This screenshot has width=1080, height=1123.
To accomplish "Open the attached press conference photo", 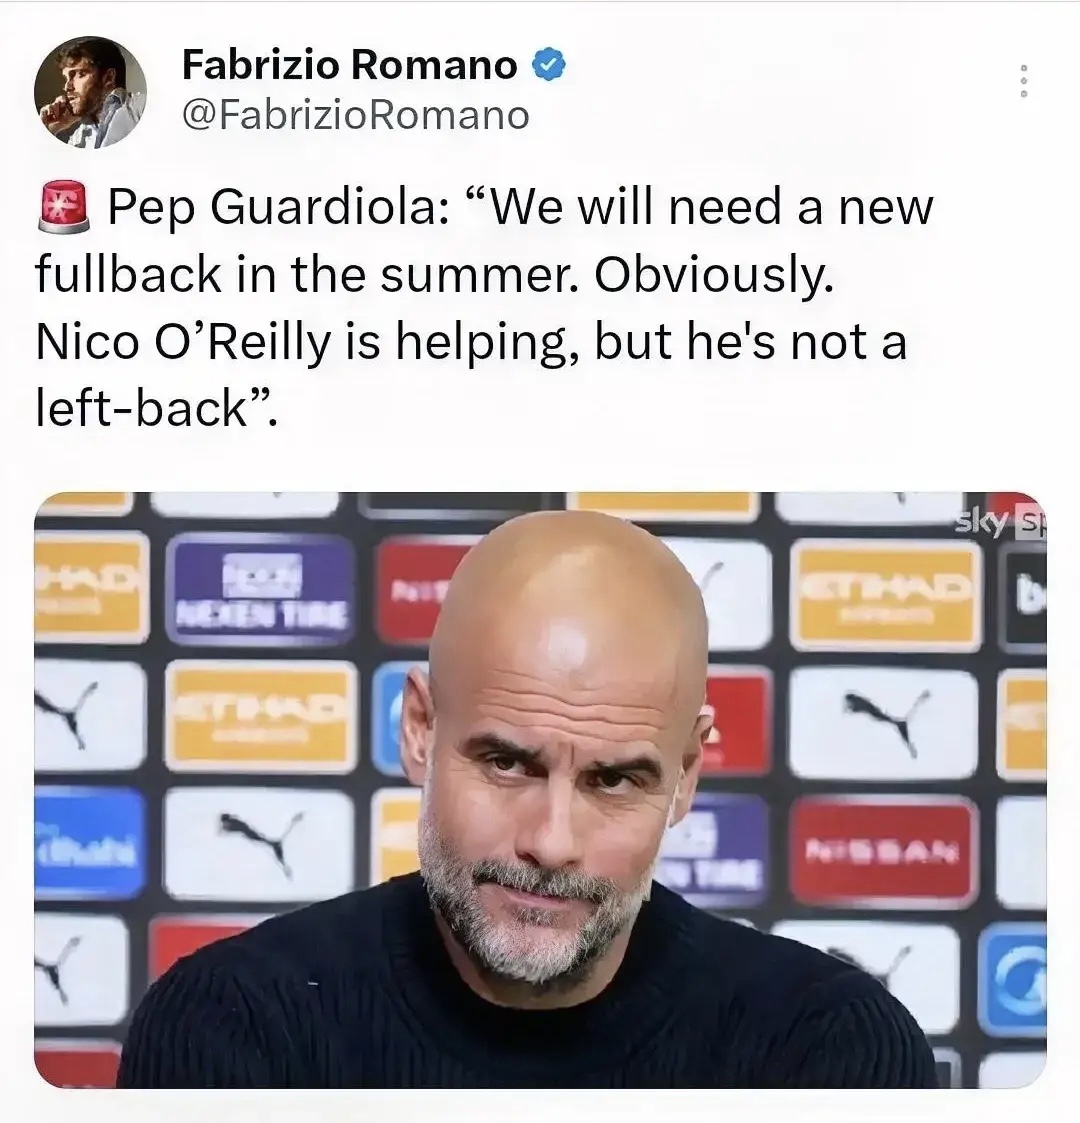I will coord(540,790).
